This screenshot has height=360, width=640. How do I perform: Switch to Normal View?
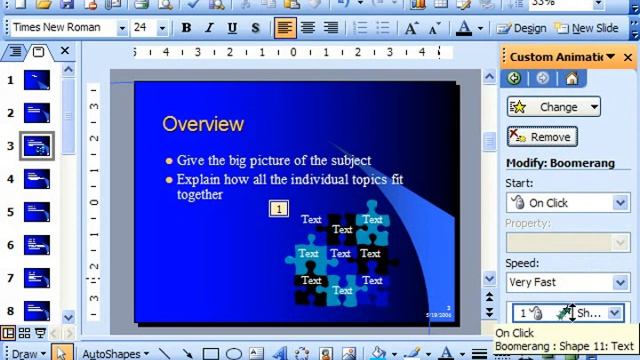point(8,333)
